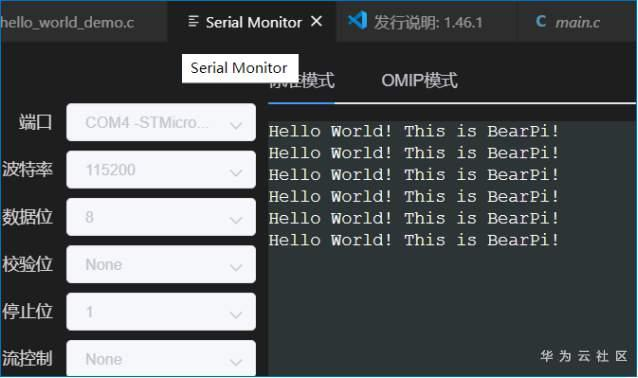Click the 端口 label
638x378 pixels.
click(35, 122)
